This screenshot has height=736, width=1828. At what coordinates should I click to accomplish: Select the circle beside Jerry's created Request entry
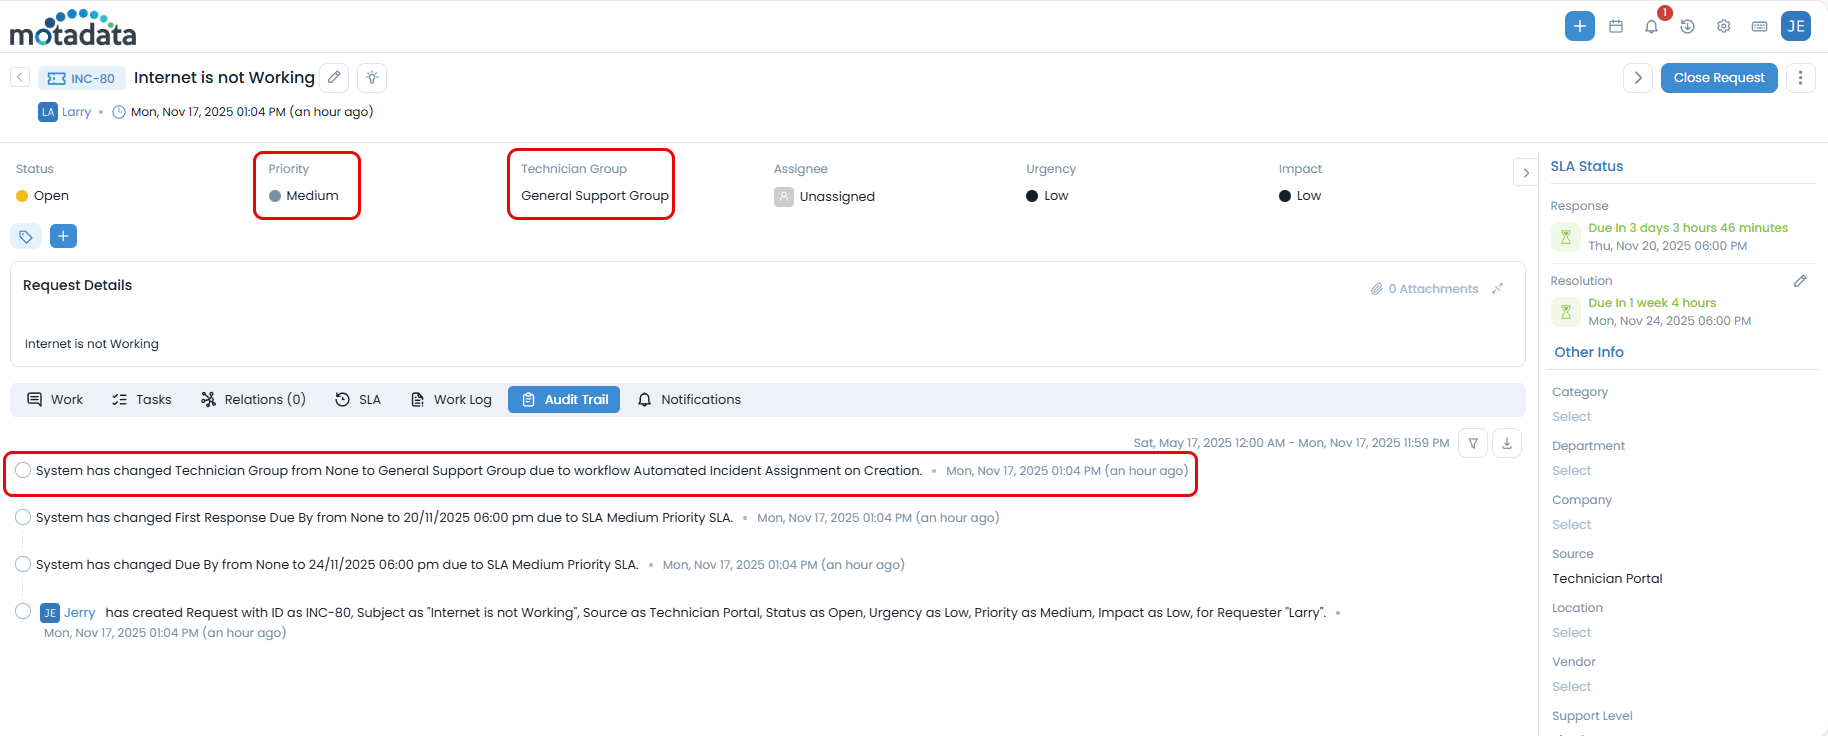23,611
